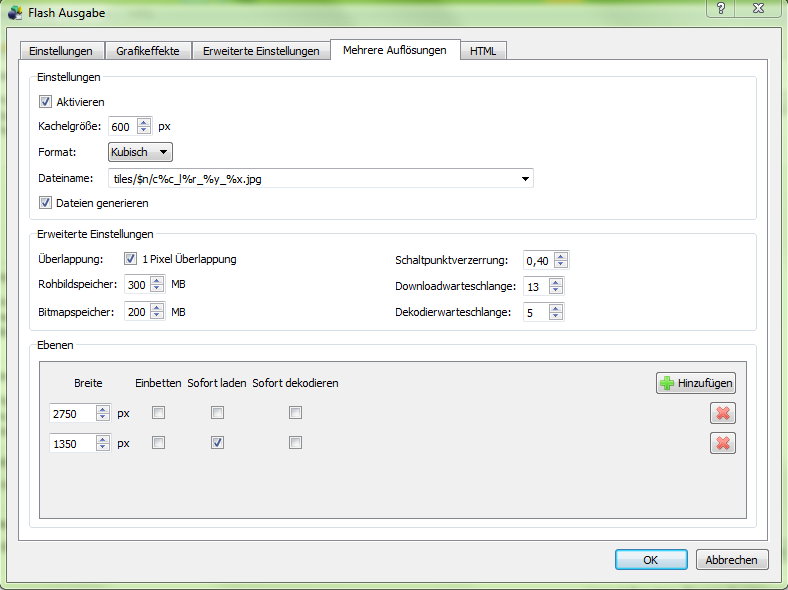This screenshot has width=788, height=590.
Task: Open the Erweiterte Einstellungen tab
Action: [x=261, y=51]
